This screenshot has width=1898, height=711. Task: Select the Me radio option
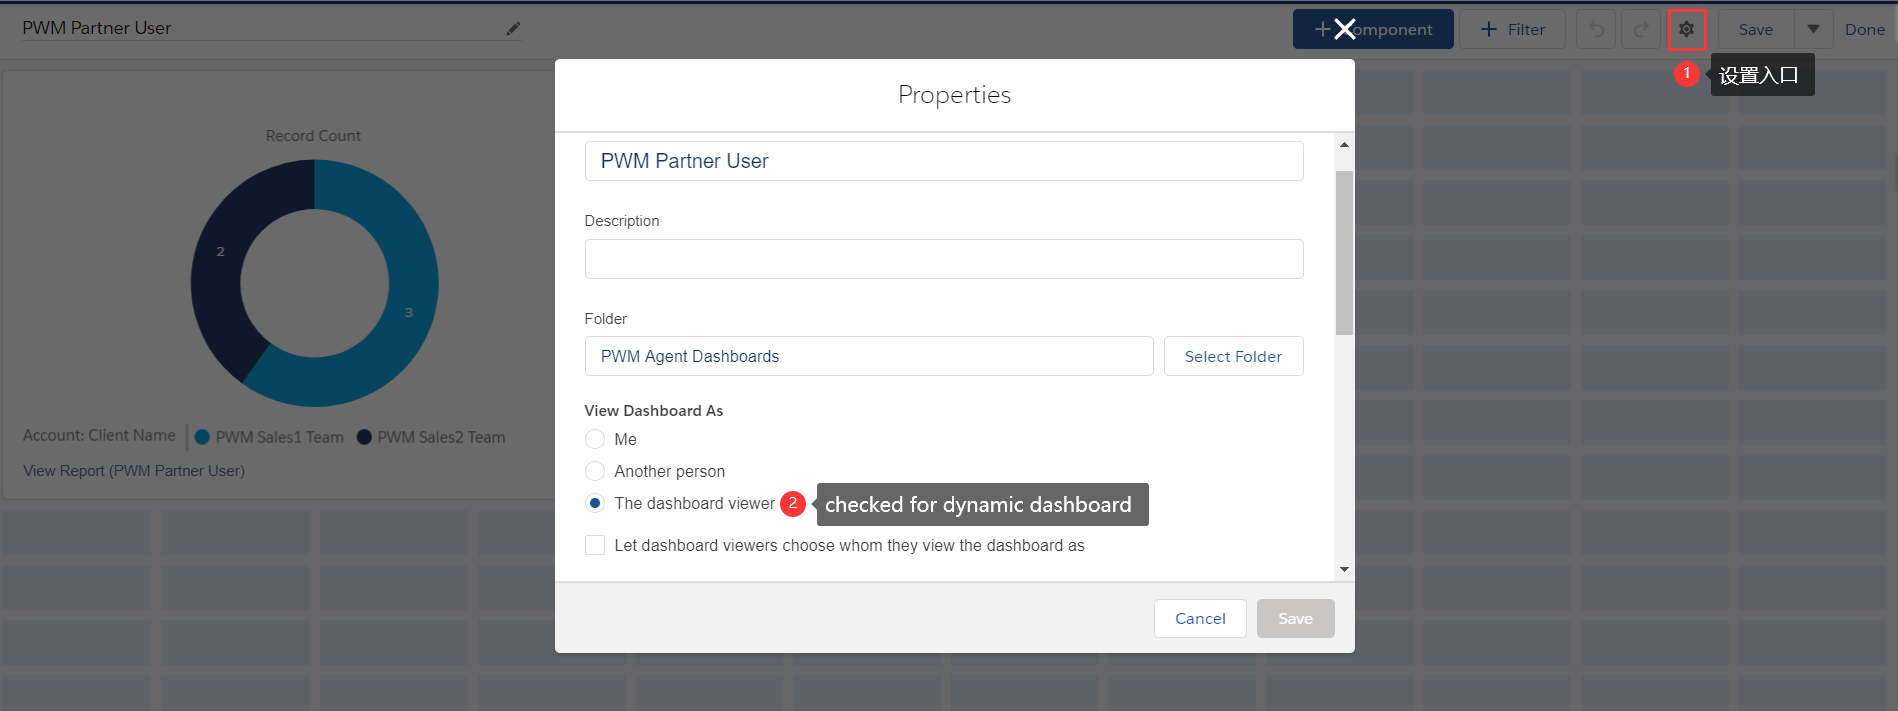point(595,439)
